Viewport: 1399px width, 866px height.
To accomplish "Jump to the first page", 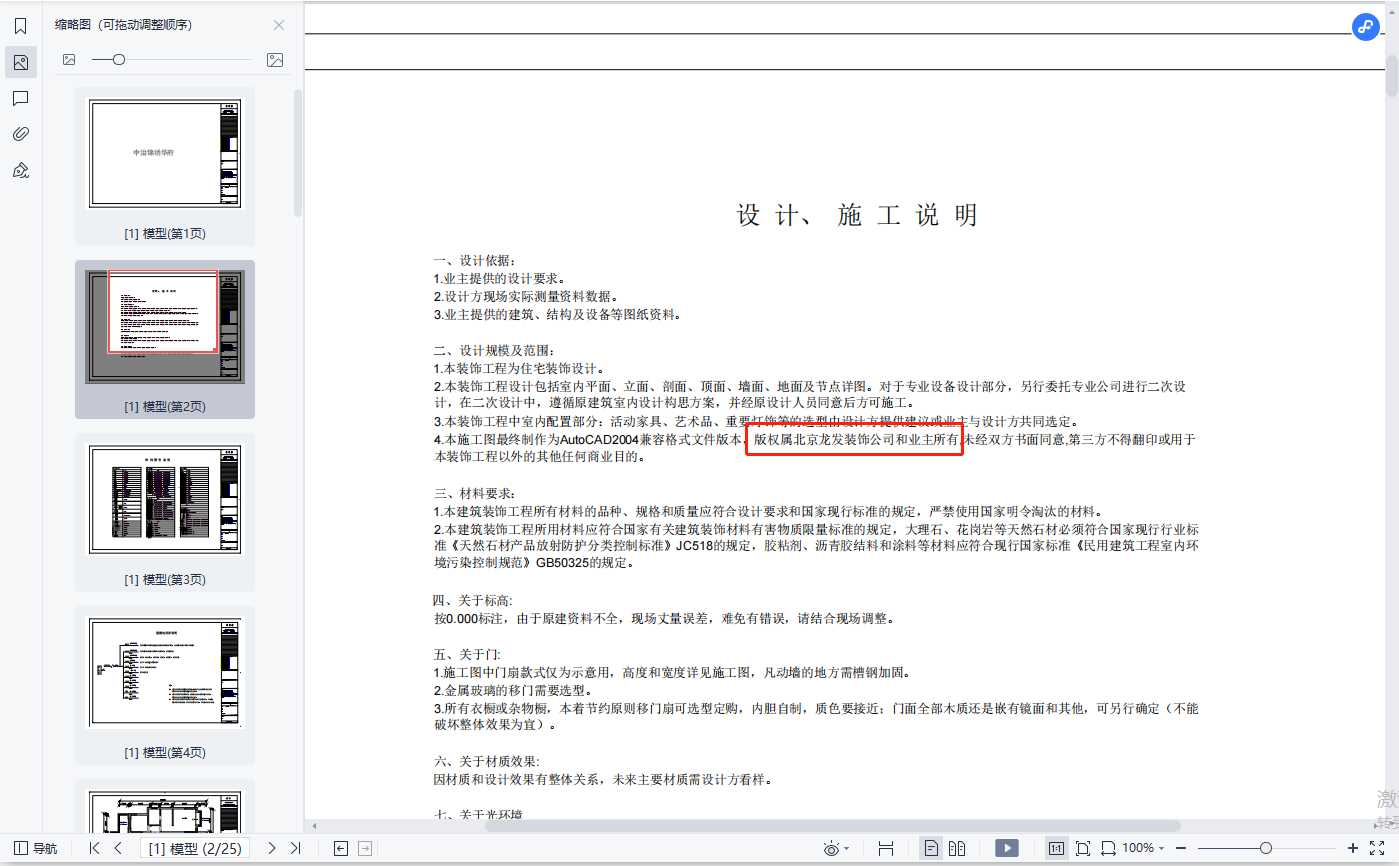I will [x=95, y=848].
